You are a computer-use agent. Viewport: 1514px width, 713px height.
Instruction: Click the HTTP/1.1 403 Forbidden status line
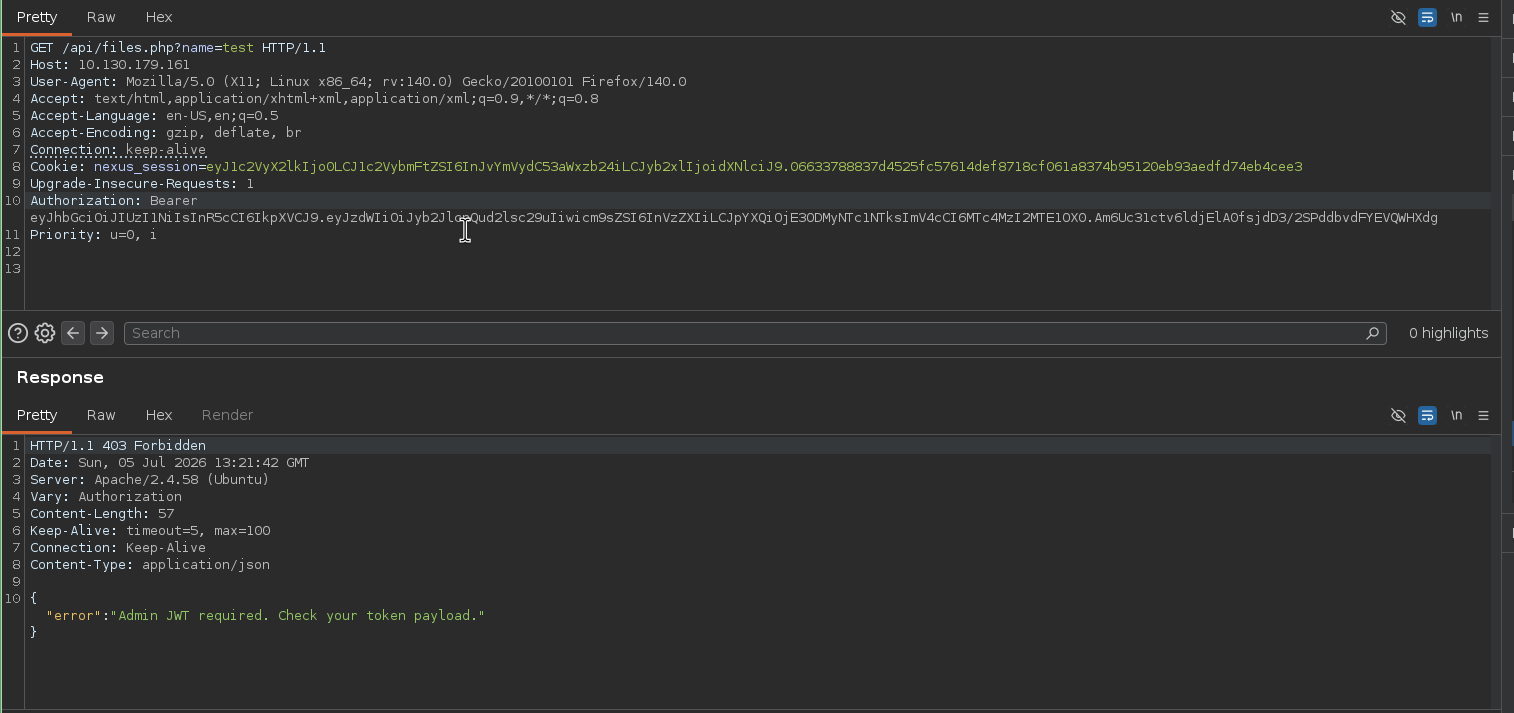pyautogui.click(x=118, y=446)
